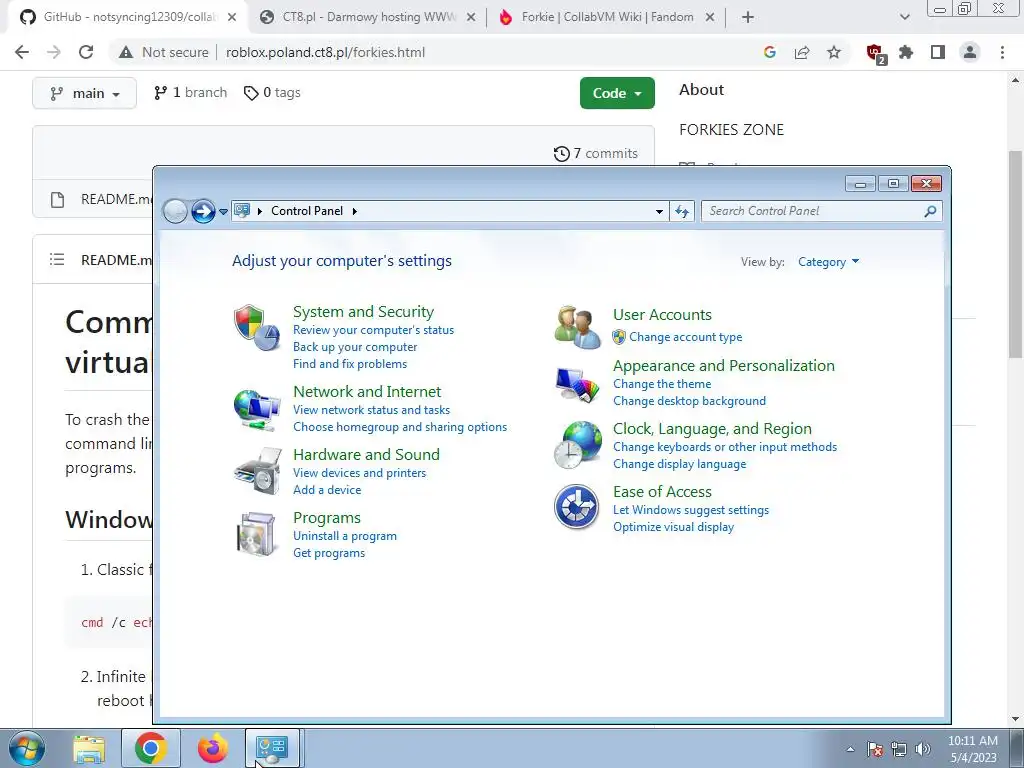
Task: Click the search magnifier in Control Panel
Action: [930, 211]
